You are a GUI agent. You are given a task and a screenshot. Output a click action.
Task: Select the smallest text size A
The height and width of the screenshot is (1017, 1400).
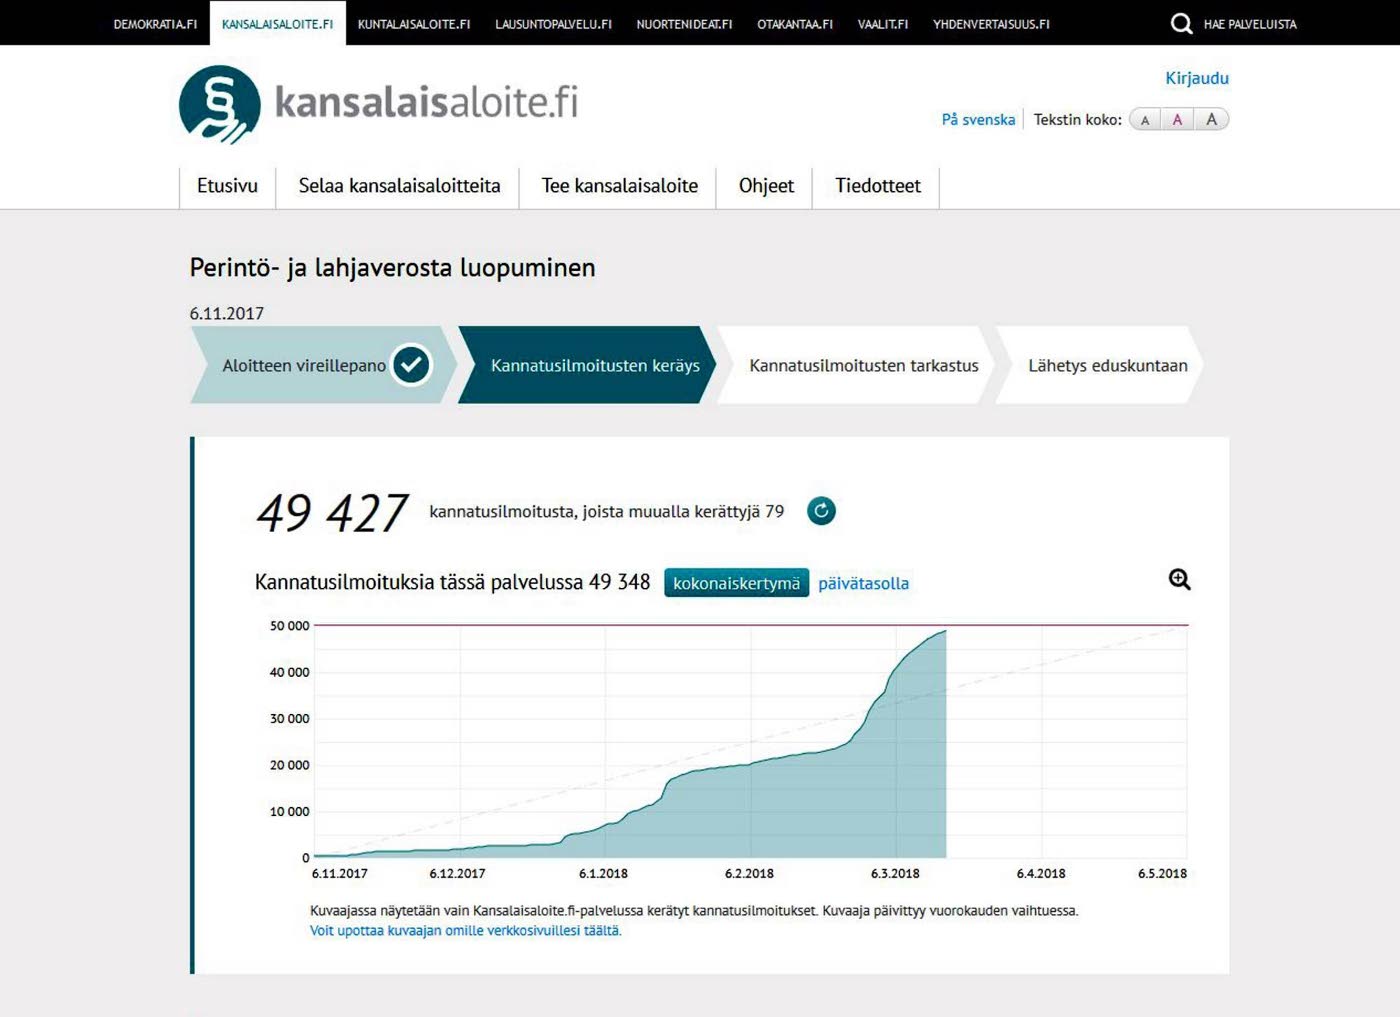[x=1145, y=120]
